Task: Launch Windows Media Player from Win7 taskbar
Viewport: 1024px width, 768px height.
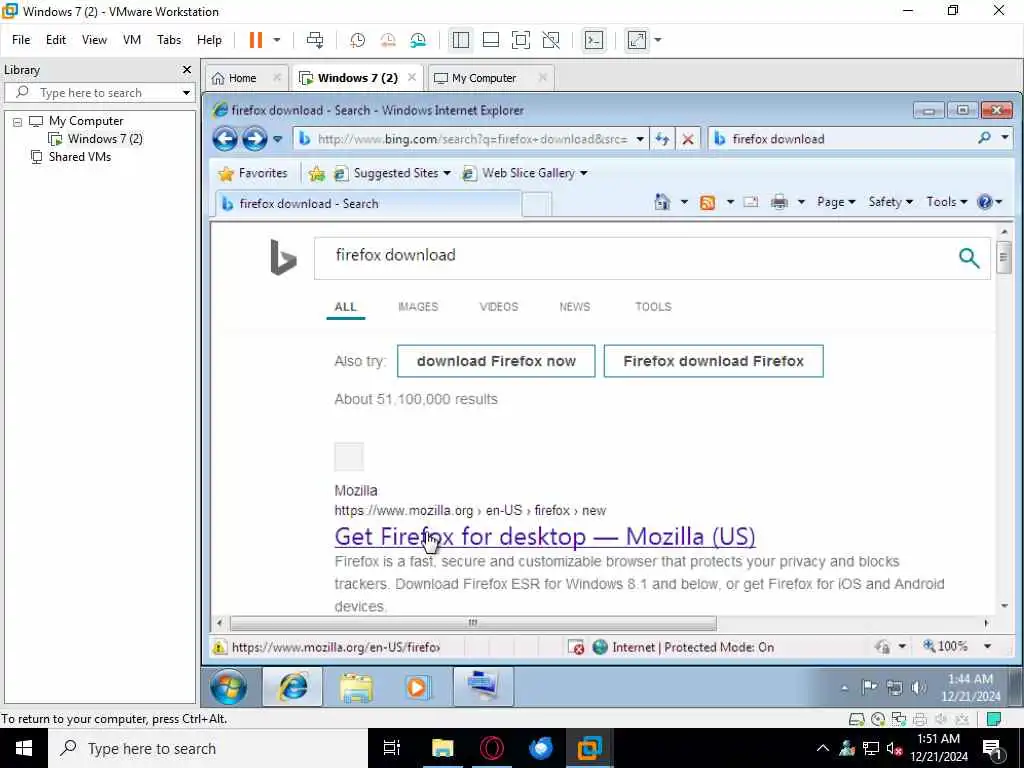Action: (x=417, y=686)
